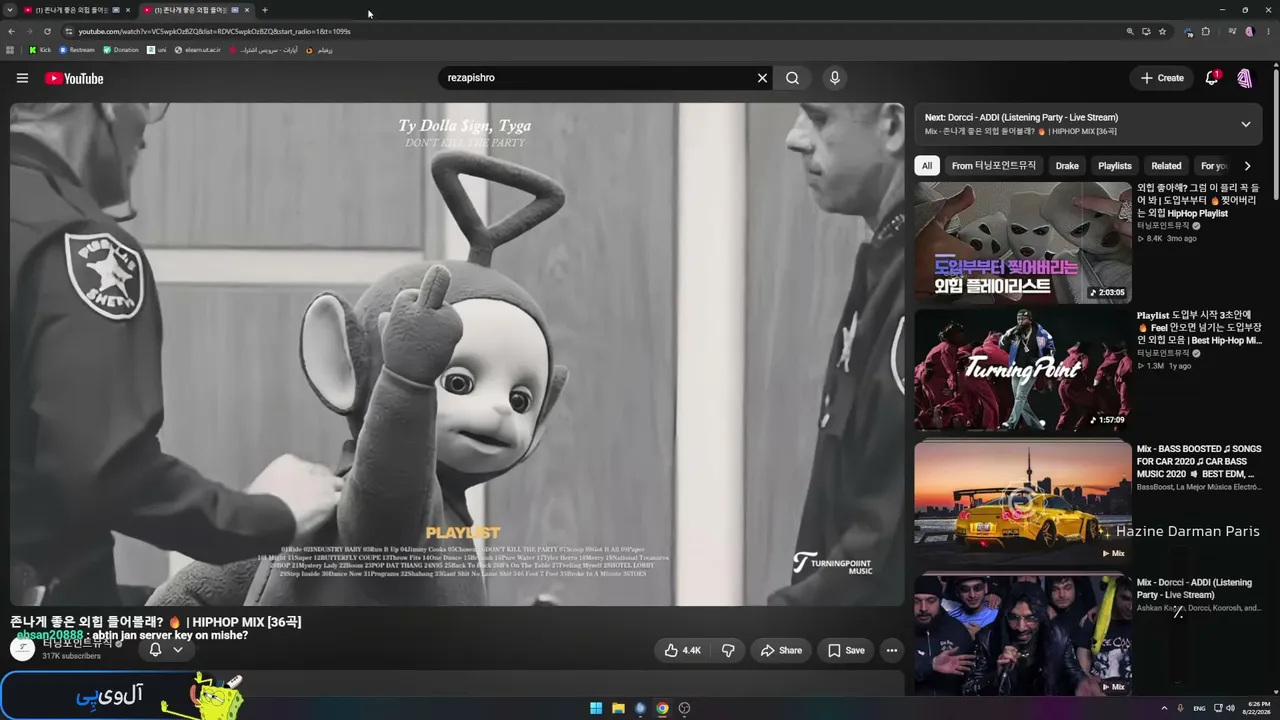This screenshot has height=720, width=1280.
Task: Open the Chrome three-dot menu
Action: tap(1267, 31)
